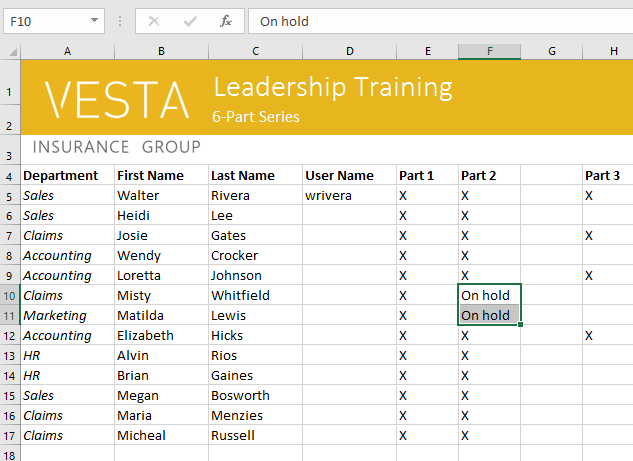Click the Enter checkmark icon in formula bar
Viewport: 633px width, 461px height.
click(190, 21)
